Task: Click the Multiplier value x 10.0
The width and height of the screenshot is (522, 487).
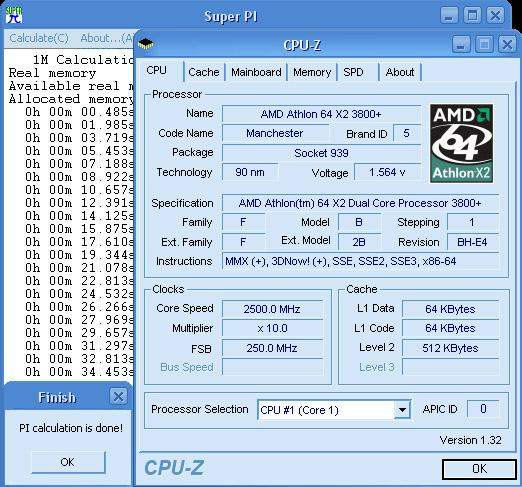Action: [x=272, y=328]
